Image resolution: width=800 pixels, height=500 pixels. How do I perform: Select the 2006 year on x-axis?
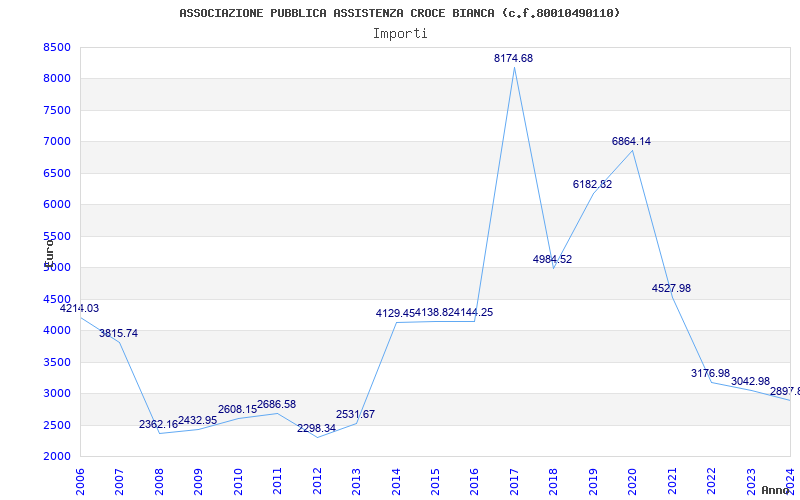(80, 482)
